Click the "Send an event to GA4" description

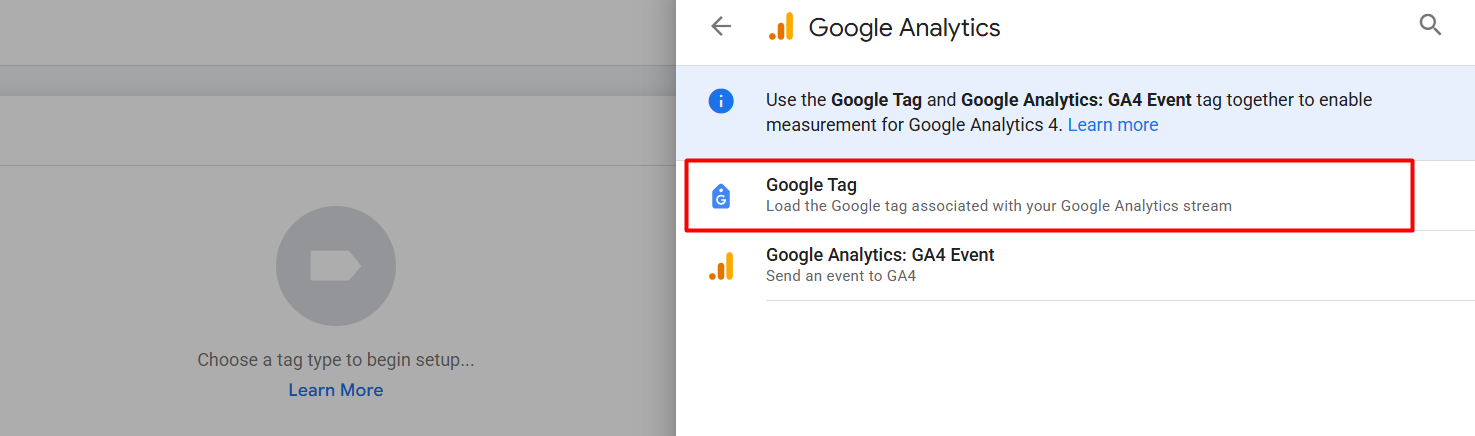[x=840, y=276]
